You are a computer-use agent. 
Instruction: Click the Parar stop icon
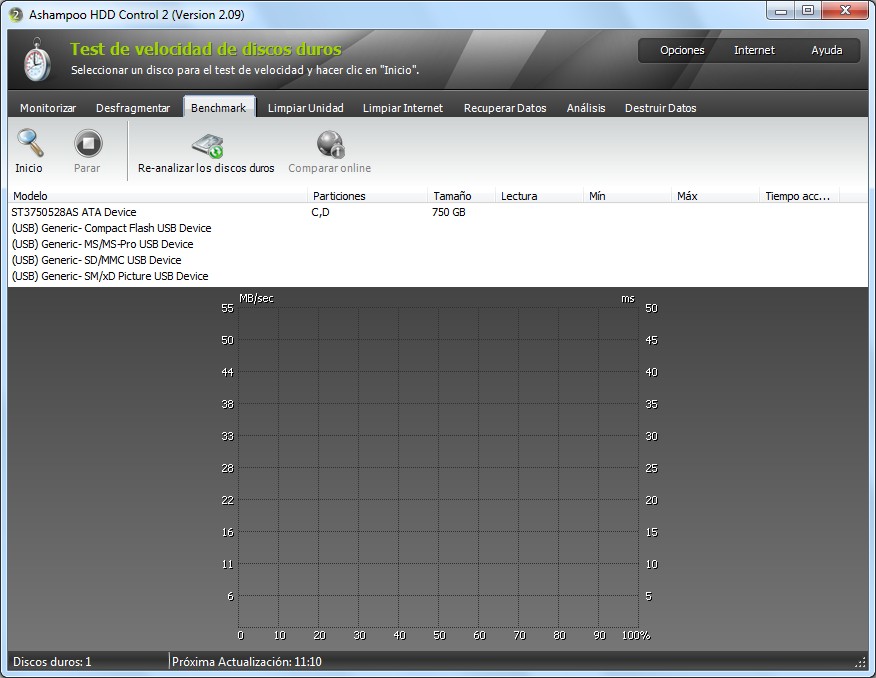point(88,143)
